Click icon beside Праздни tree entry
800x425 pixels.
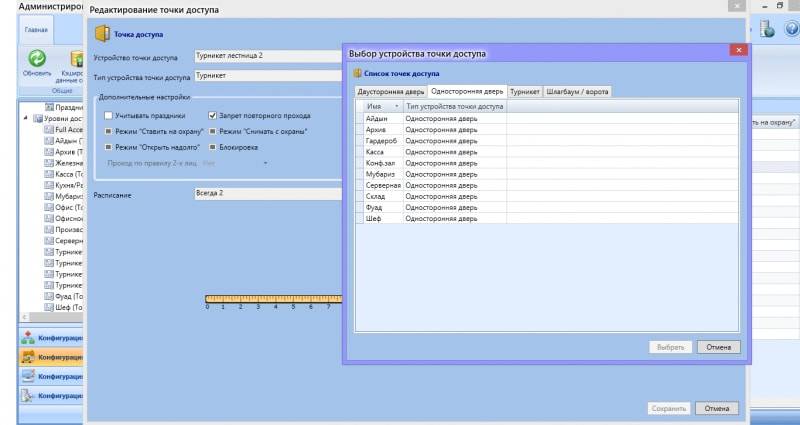49,107
